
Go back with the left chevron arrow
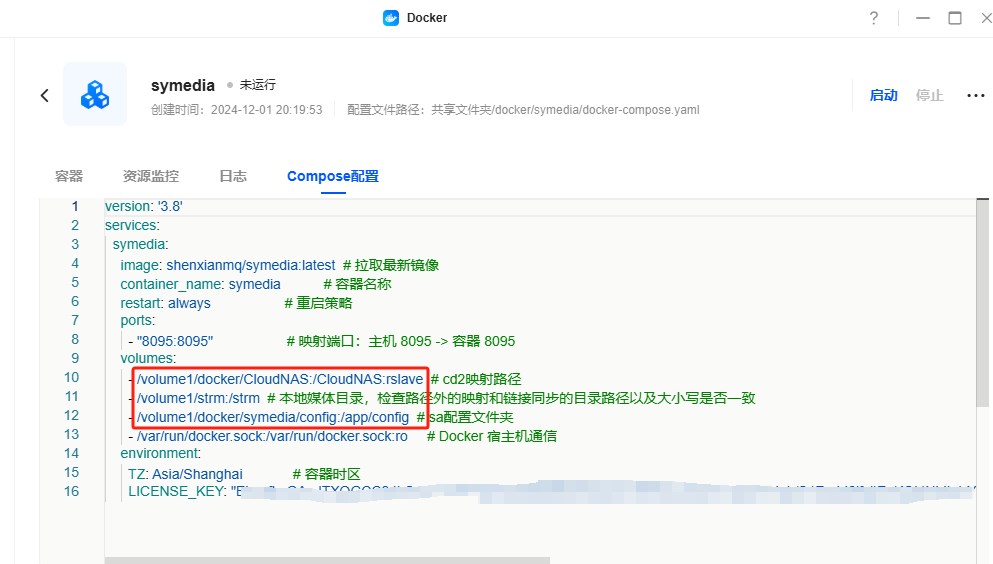pyautogui.click(x=44, y=96)
